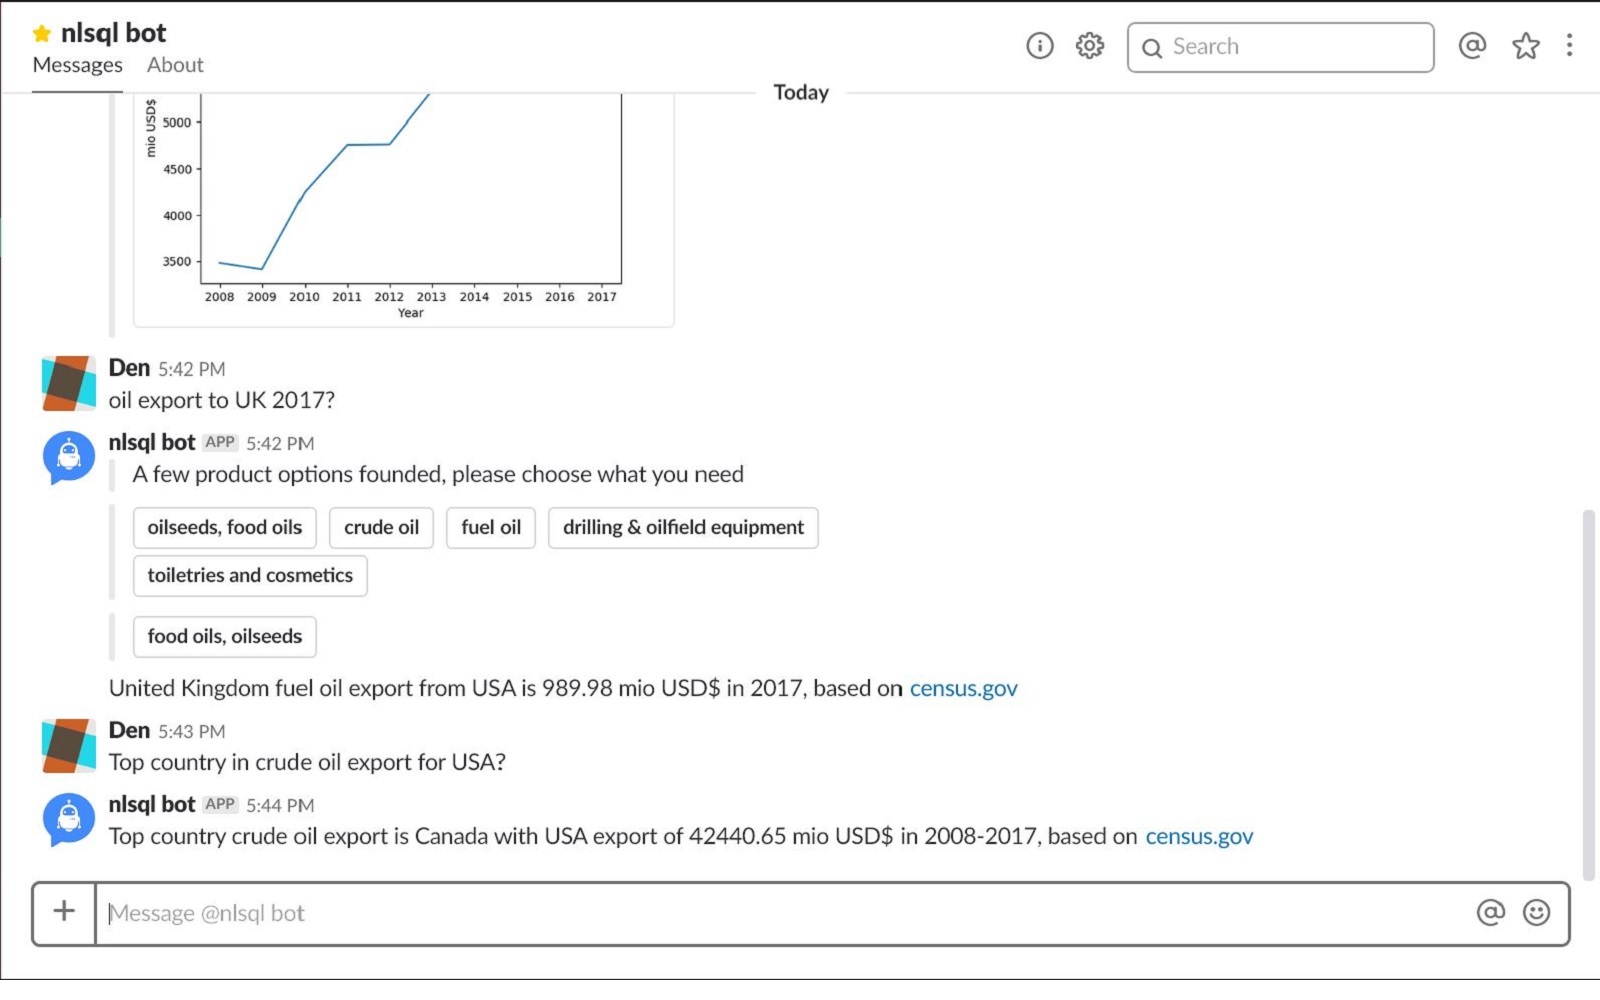
Task: Choose the fuel oil option
Action: point(491,528)
